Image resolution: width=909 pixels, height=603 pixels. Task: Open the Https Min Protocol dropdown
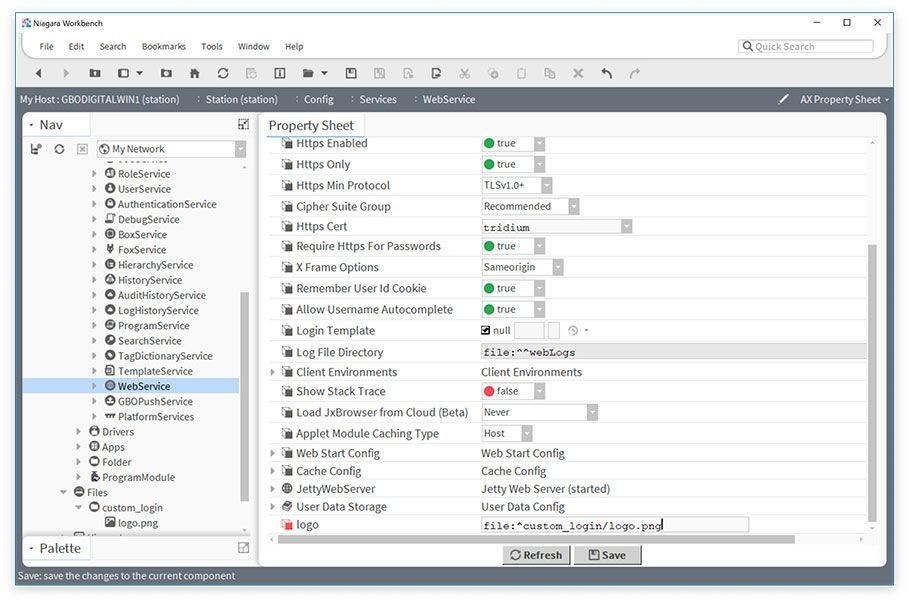coord(546,186)
